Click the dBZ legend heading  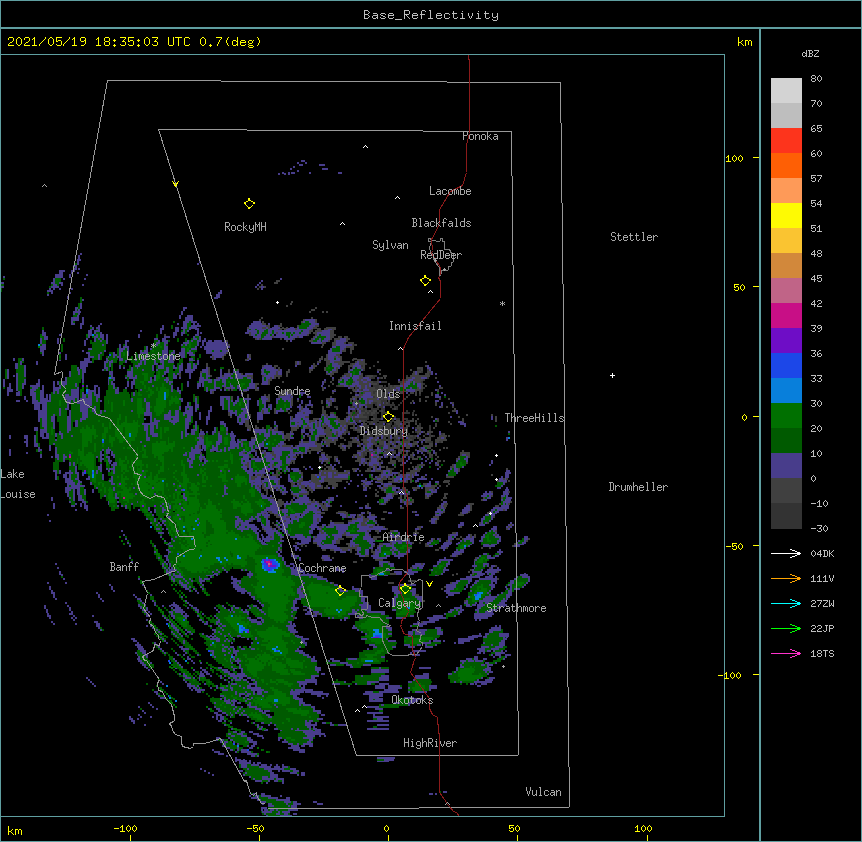(x=810, y=53)
